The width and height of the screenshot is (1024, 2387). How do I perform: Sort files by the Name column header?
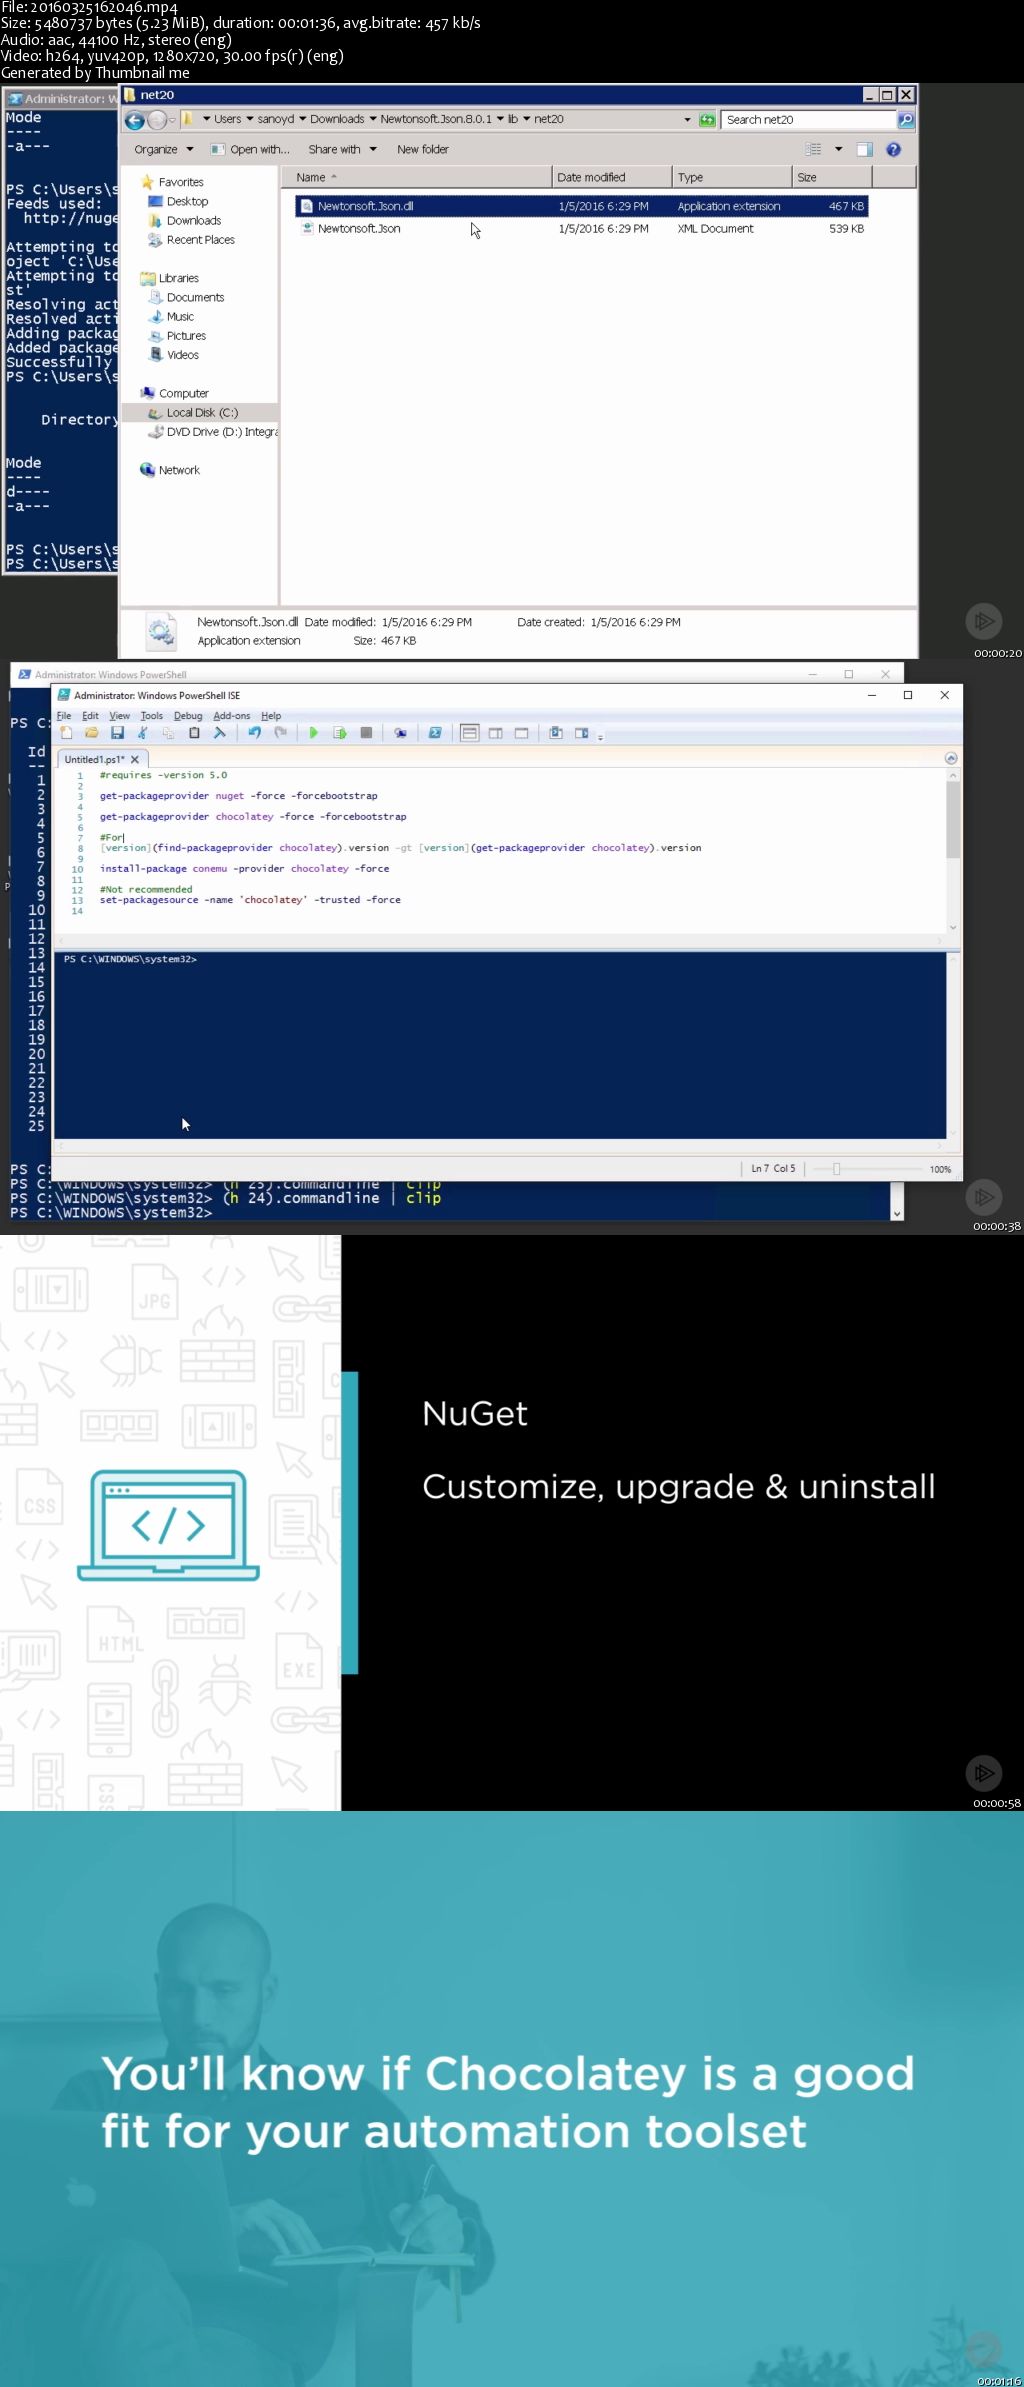click(416, 177)
